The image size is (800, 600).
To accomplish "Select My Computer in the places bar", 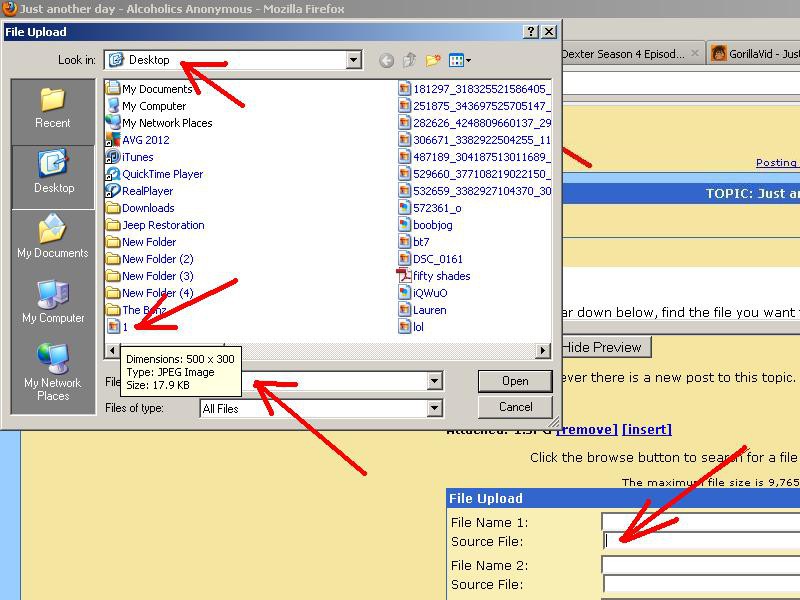I will tap(53, 303).
